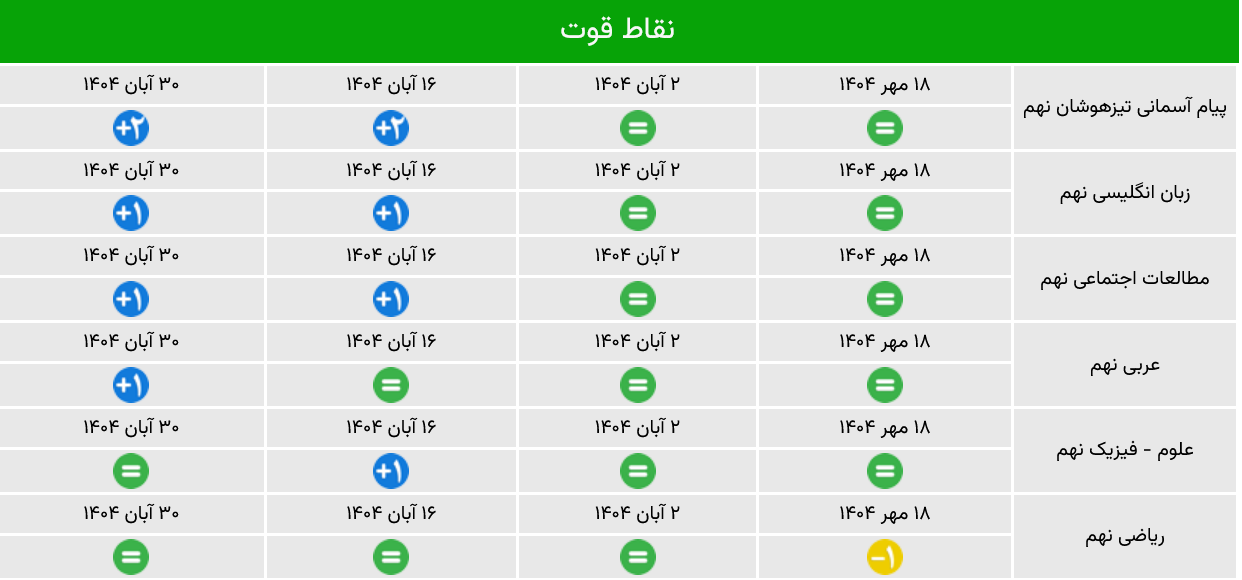1242x580 pixels.
Task: Select the علوم - فیزیک نهم row label
Action: (x=1125, y=450)
